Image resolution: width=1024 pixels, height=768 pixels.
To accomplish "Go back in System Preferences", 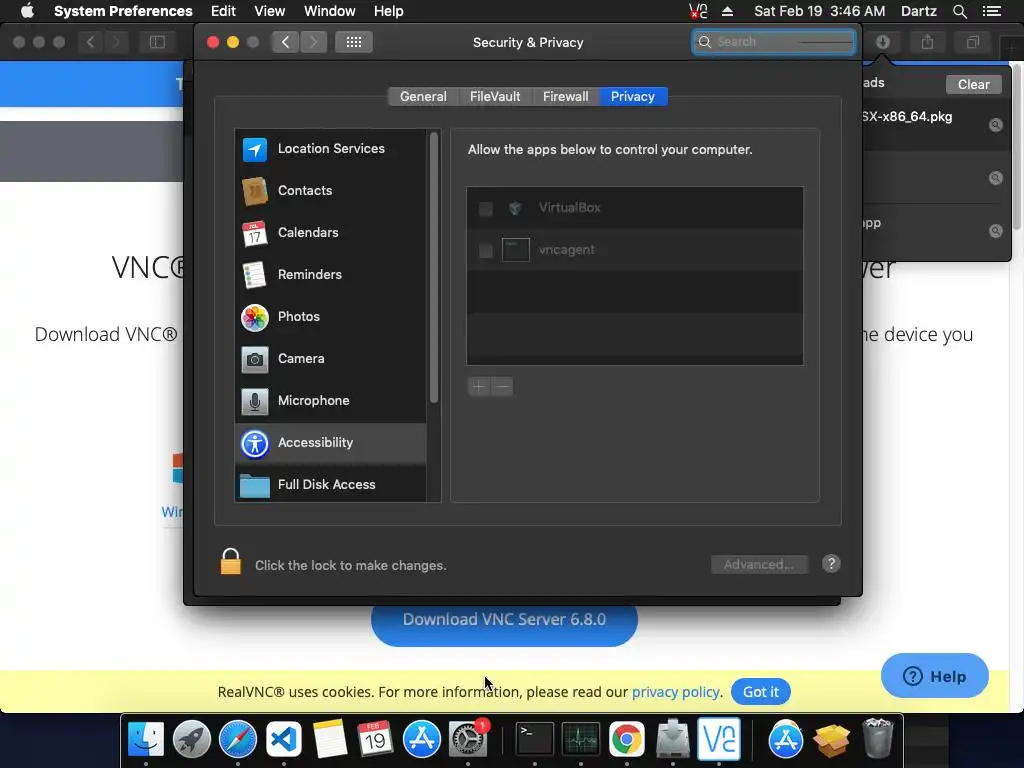I will 285,42.
